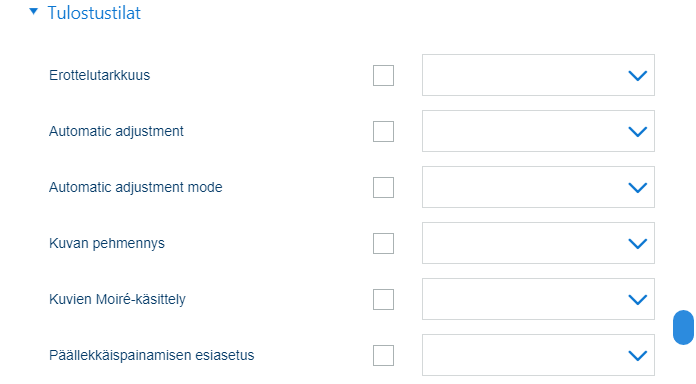Expand the Automatic adjustment dropdown chevron
This screenshot has width=696, height=384.
pyautogui.click(x=638, y=131)
